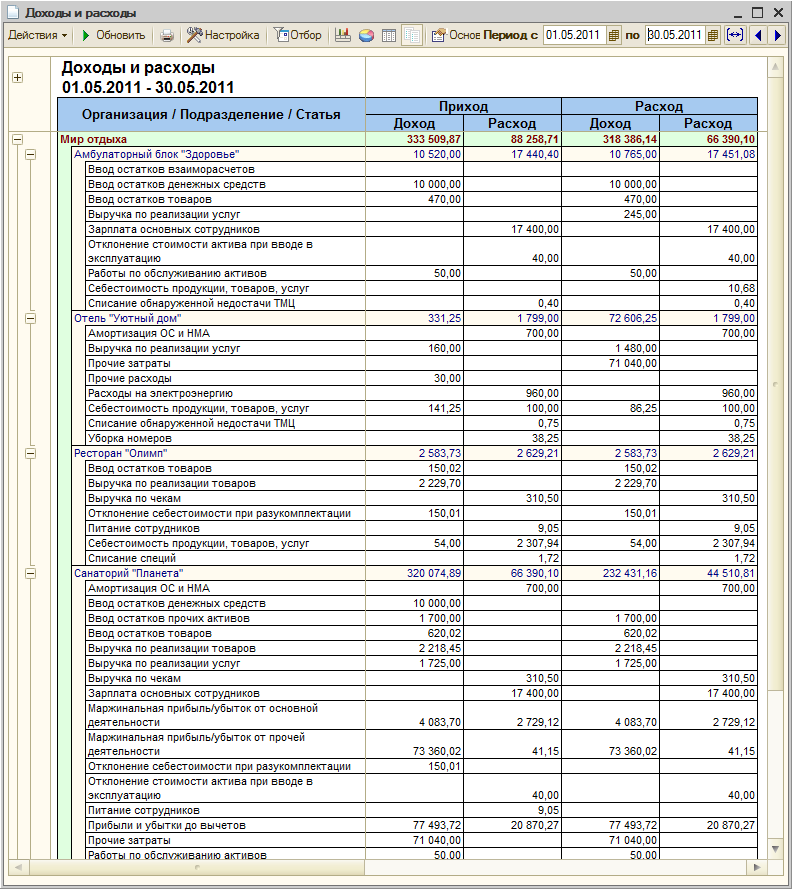Screen dimensions: 792x889
Task: Select the Уборка номеров row
Action: point(421,438)
